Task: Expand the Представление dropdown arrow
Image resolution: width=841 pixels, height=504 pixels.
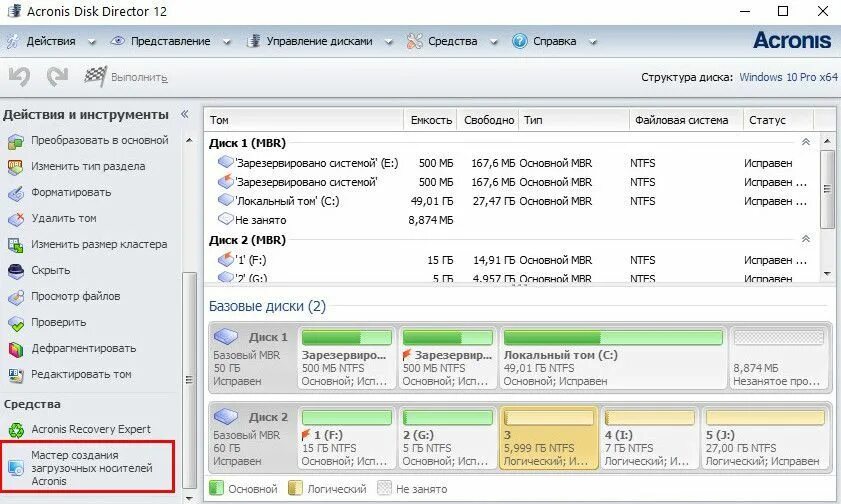Action: (x=226, y=42)
